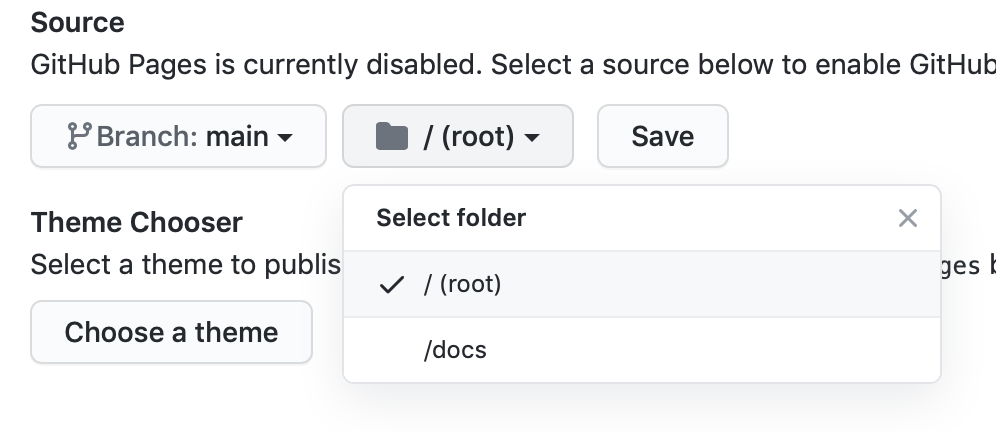Click the / (root) label in folder button
This screenshot has width=996, height=432.
tap(469, 137)
